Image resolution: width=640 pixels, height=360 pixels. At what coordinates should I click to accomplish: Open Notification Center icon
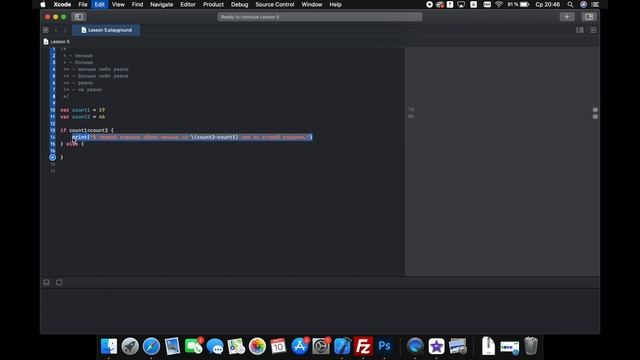(595, 4)
